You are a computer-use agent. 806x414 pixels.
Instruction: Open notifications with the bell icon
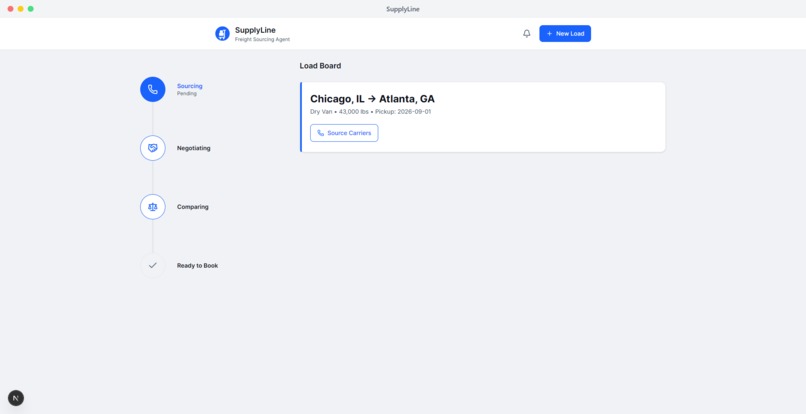pyautogui.click(x=526, y=33)
